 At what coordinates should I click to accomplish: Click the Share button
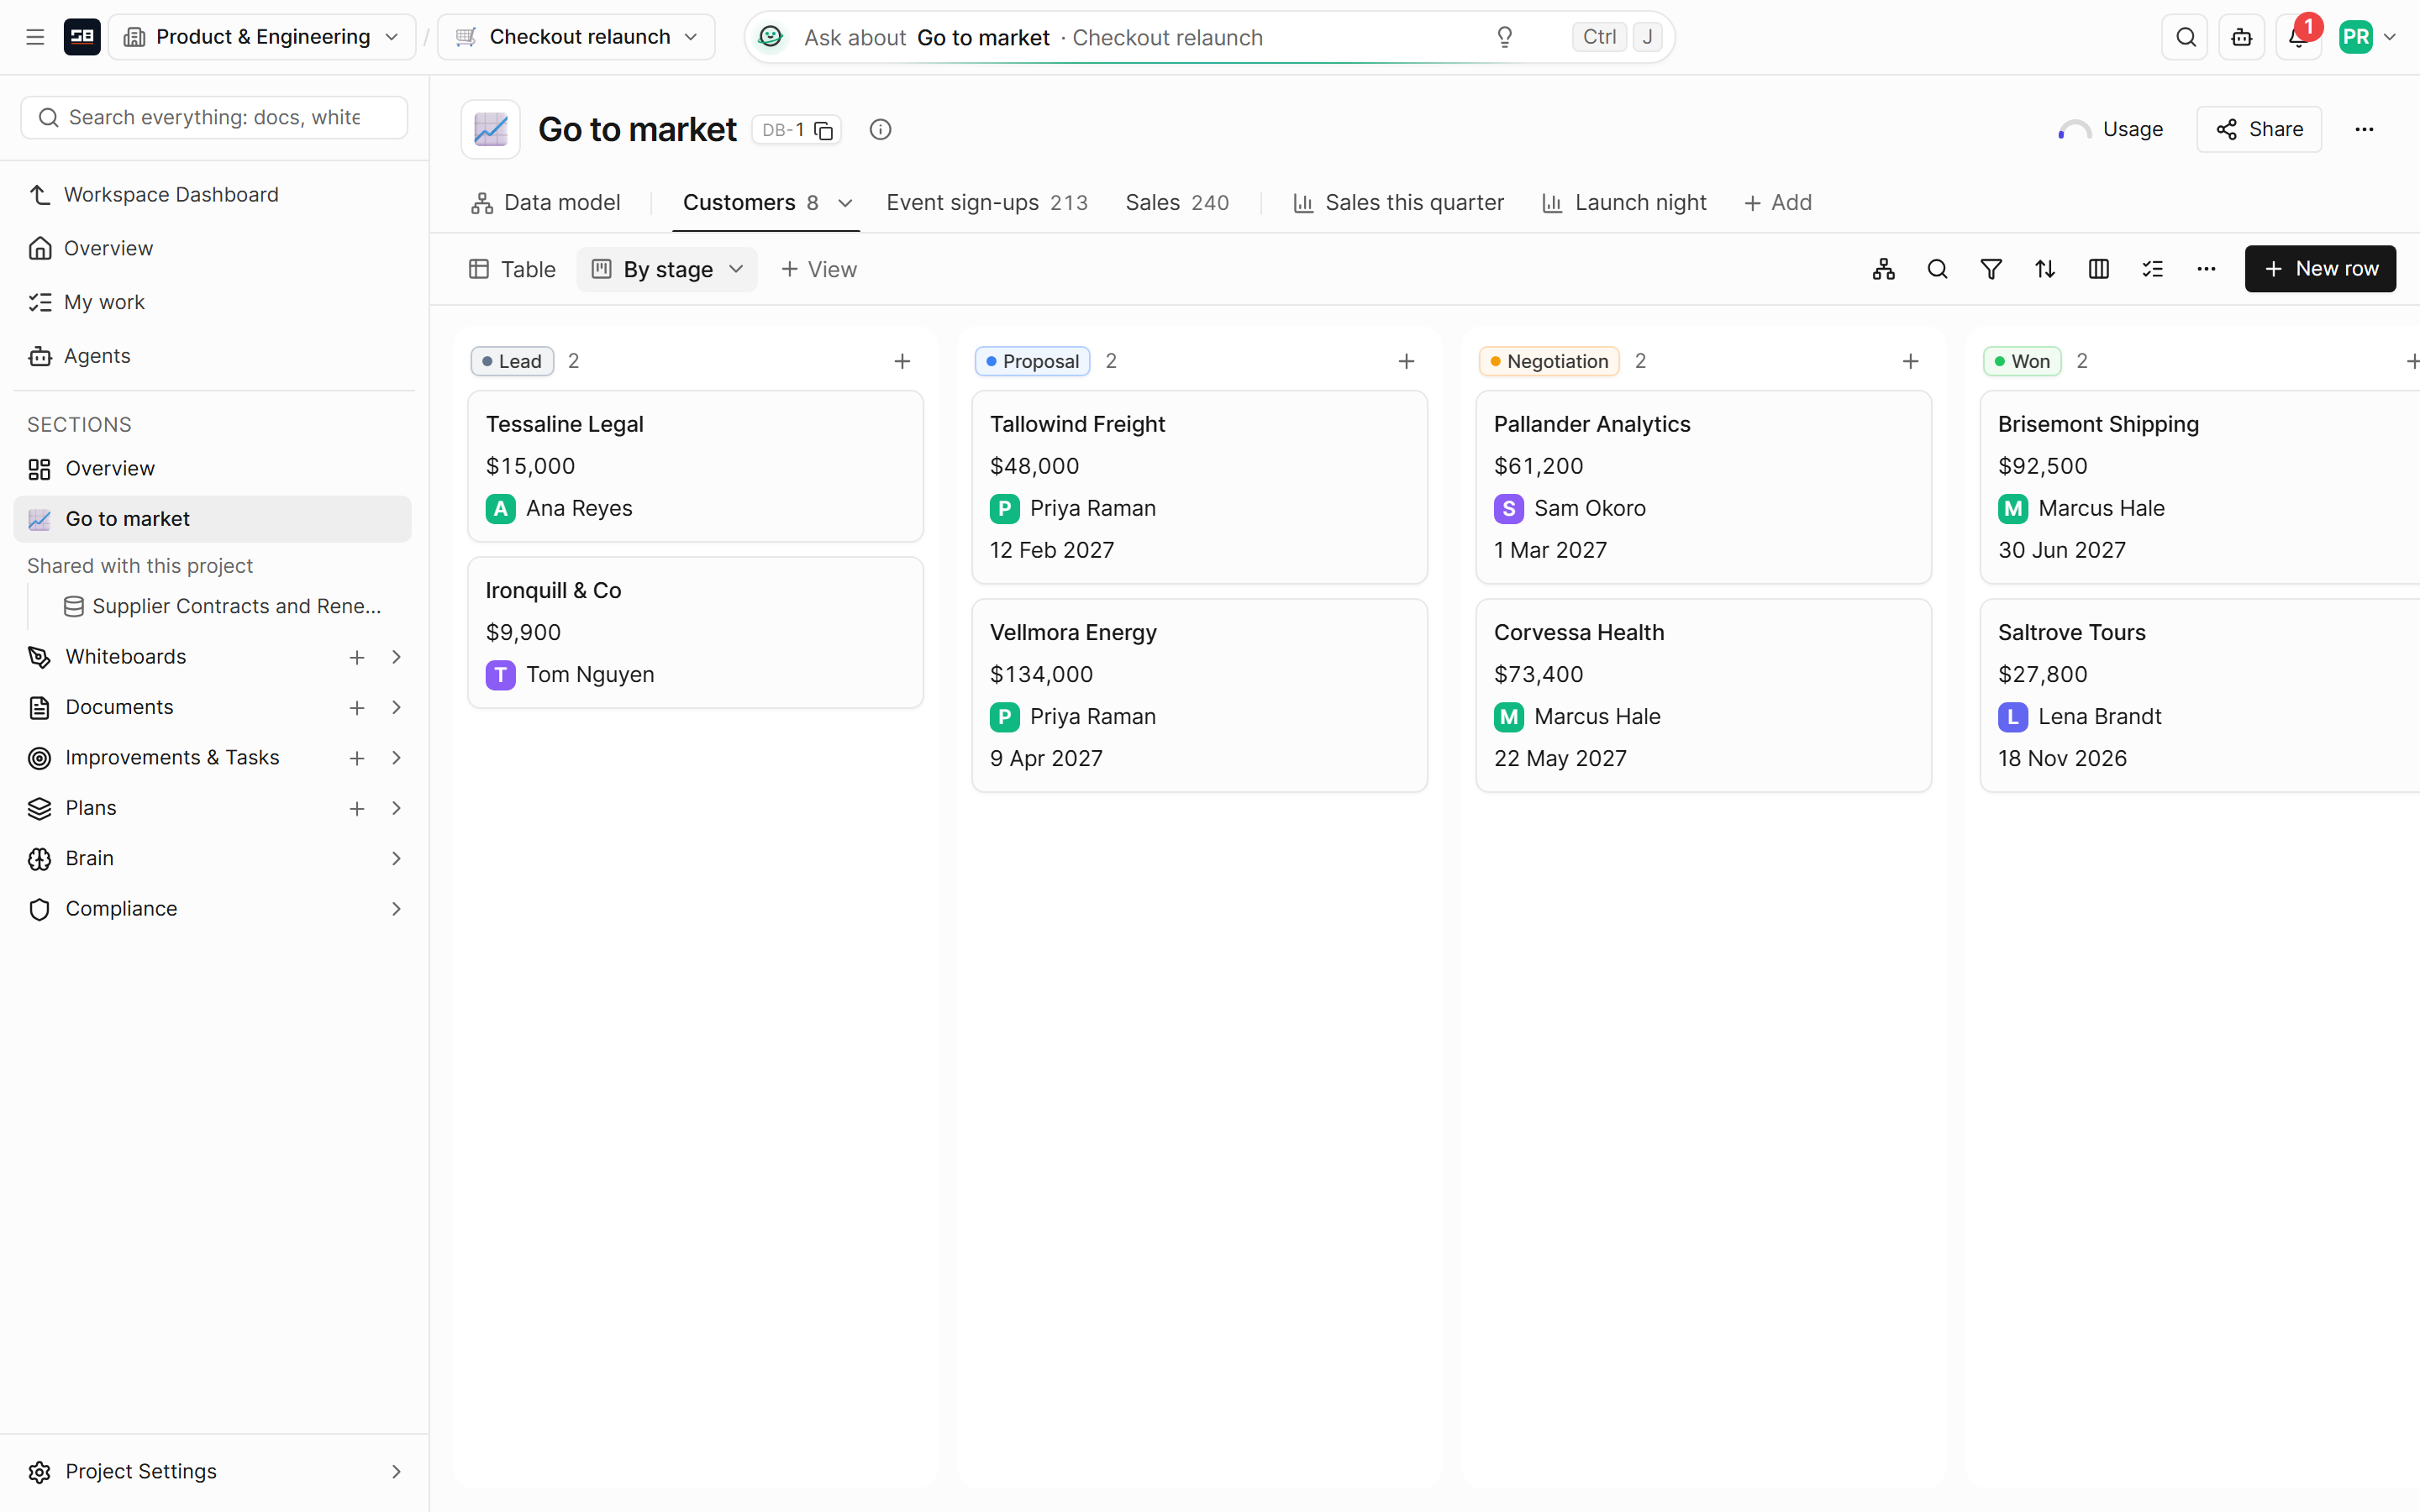point(2259,129)
